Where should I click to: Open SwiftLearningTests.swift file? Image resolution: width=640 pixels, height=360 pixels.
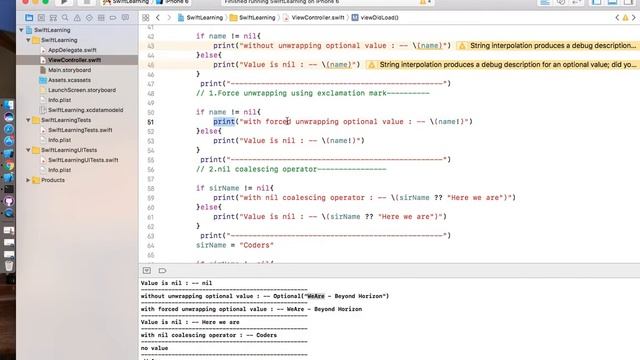click(80, 130)
